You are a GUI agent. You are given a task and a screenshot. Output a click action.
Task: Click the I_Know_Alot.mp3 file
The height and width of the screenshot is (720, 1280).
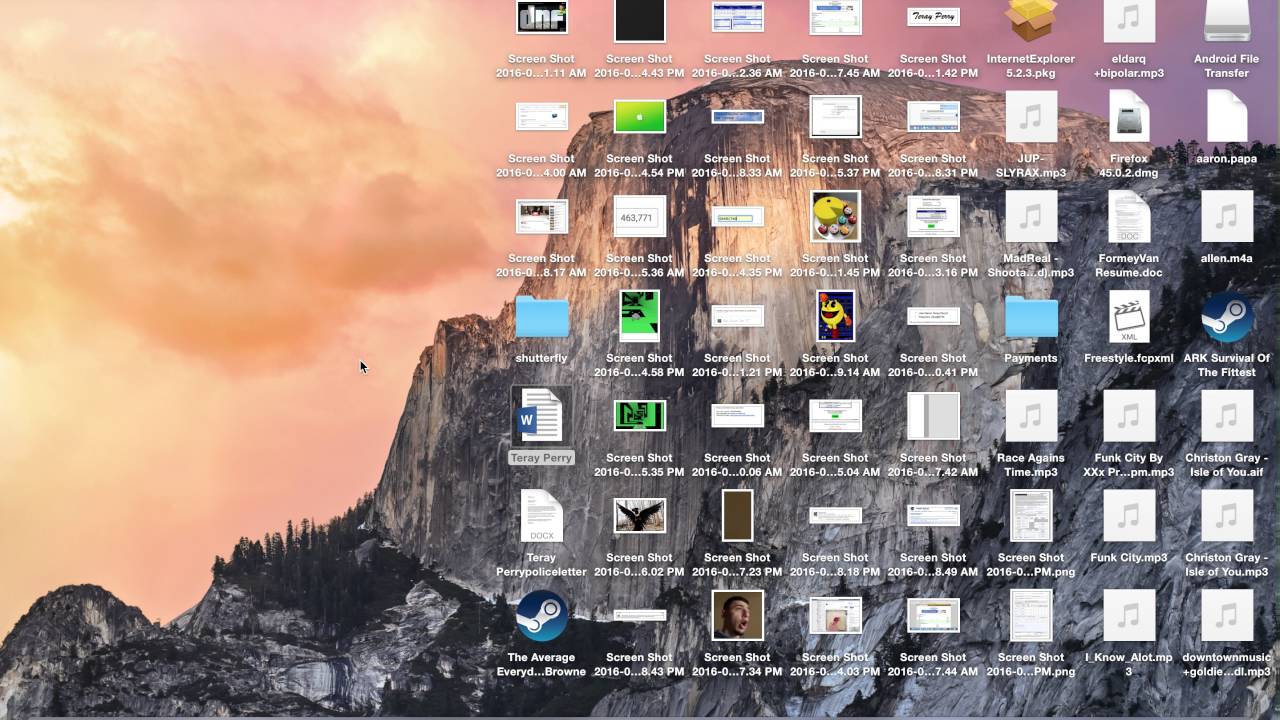[x=1129, y=615]
